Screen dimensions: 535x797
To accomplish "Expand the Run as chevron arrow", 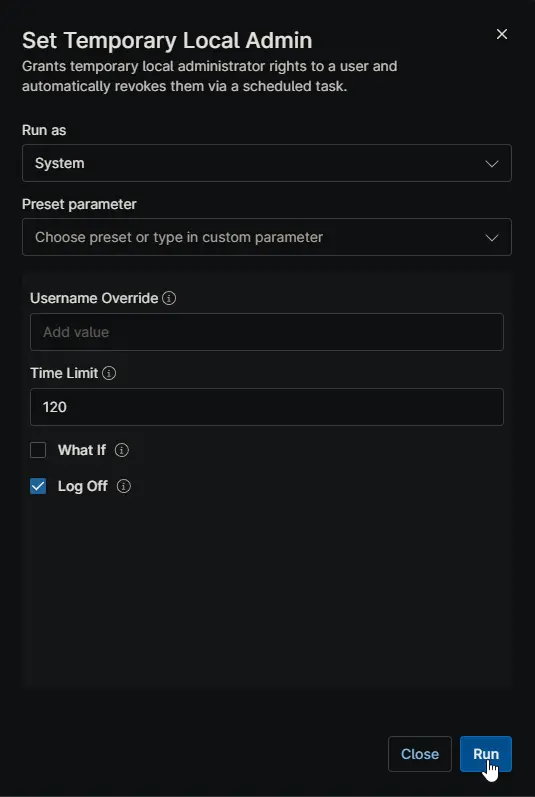I will pos(491,164).
